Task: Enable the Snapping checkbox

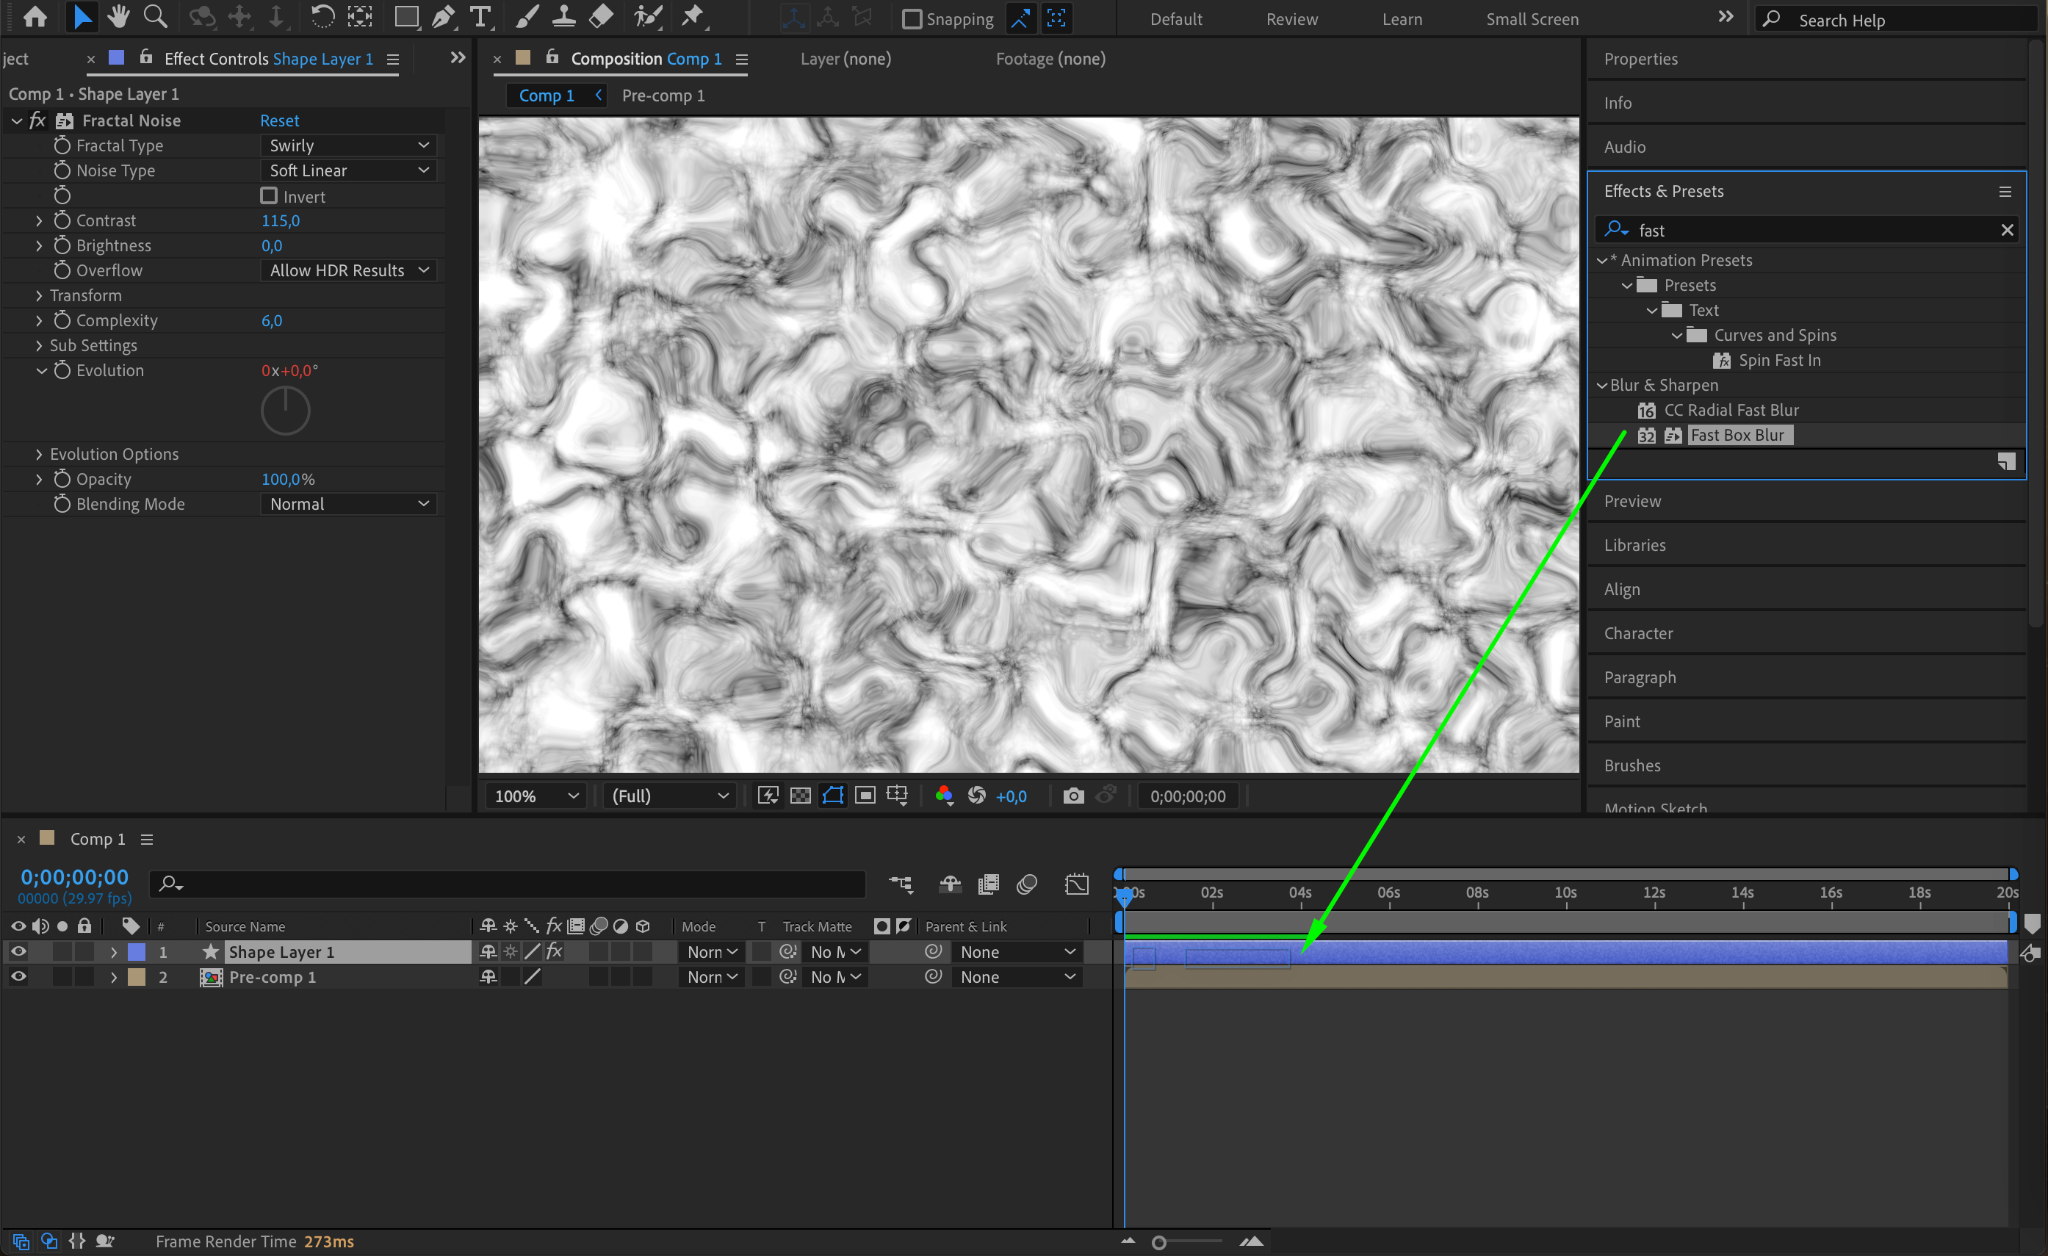Action: (x=912, y=19)
